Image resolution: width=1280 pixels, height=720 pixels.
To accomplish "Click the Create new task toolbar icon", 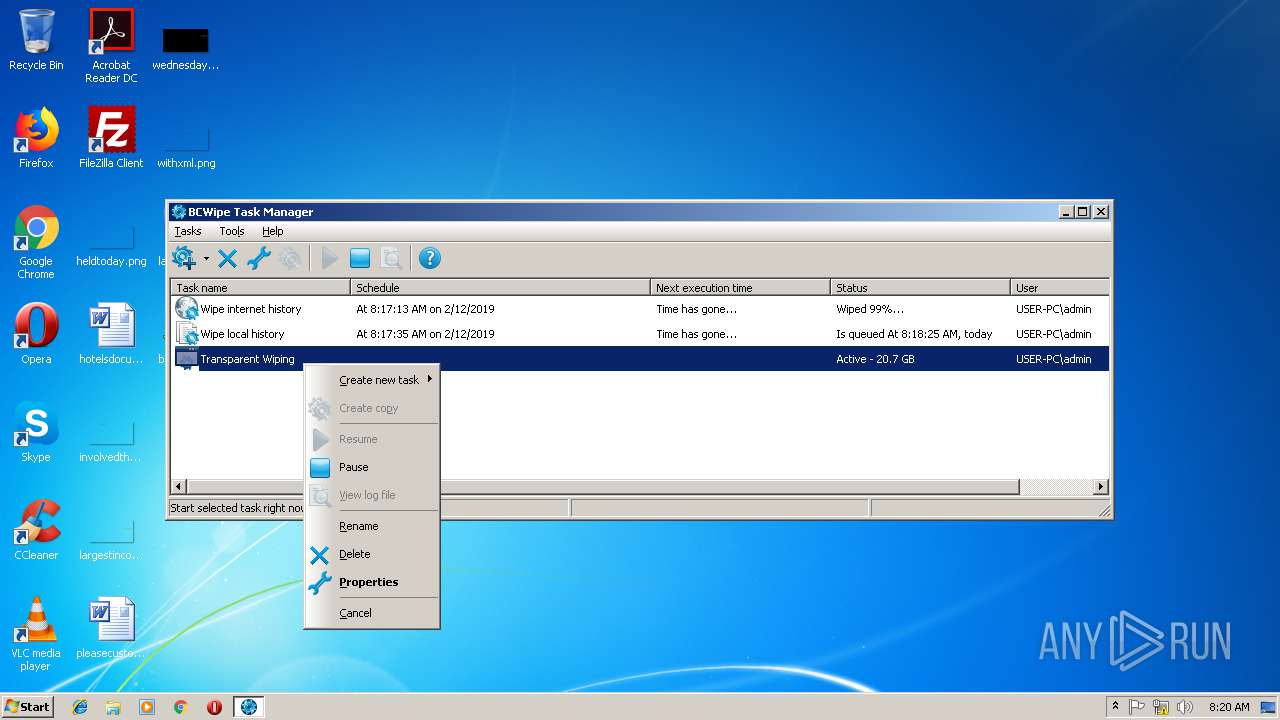I will click(x=184, y=258).
